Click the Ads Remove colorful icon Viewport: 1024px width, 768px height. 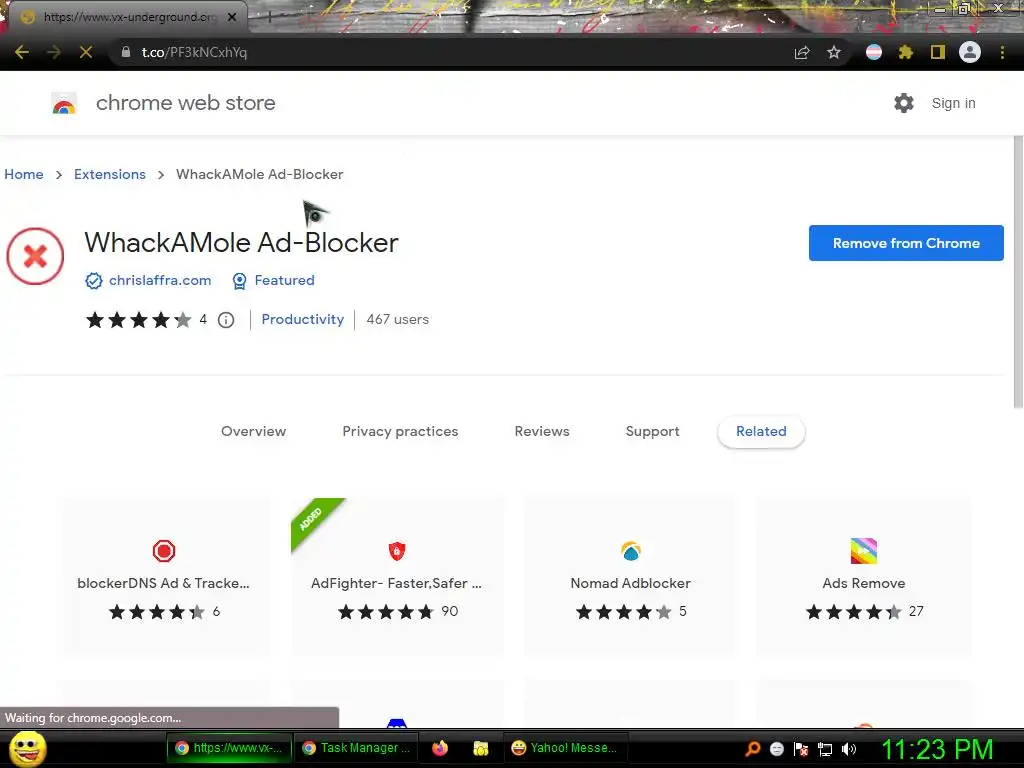(x=863, y=551)
